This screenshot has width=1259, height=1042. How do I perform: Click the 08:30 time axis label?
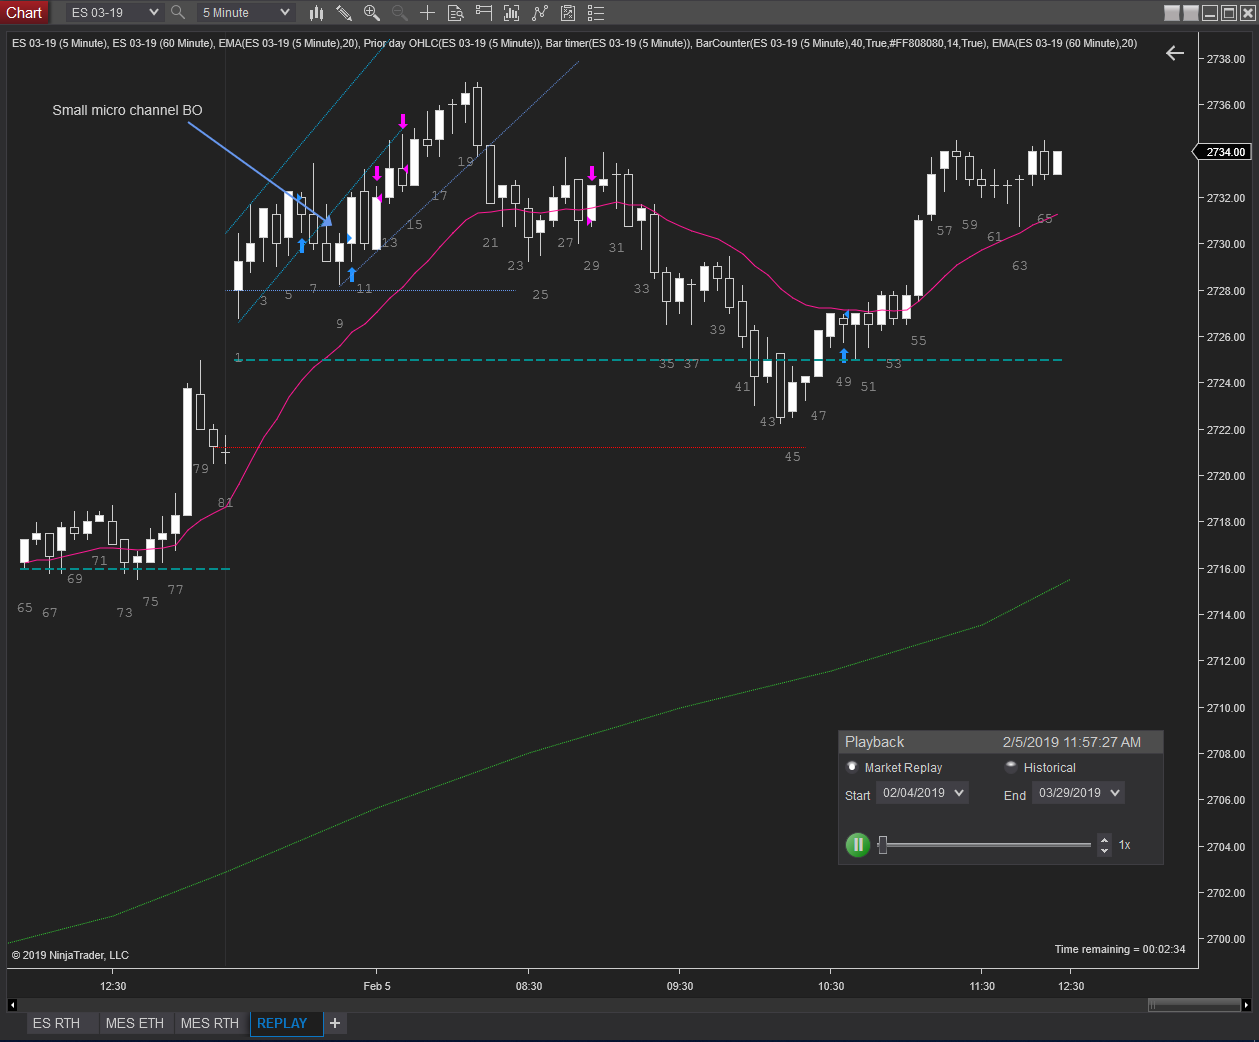point(529,986)
